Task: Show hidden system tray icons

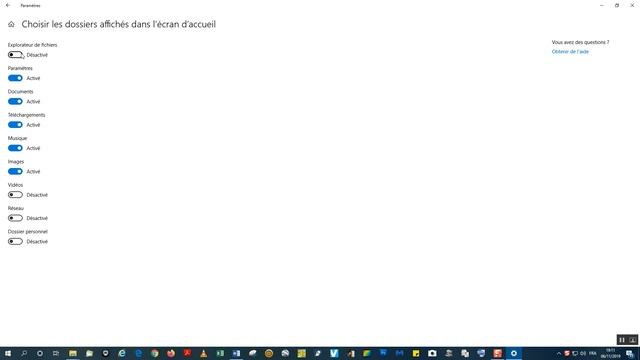Action: click(x=559, y=353)
